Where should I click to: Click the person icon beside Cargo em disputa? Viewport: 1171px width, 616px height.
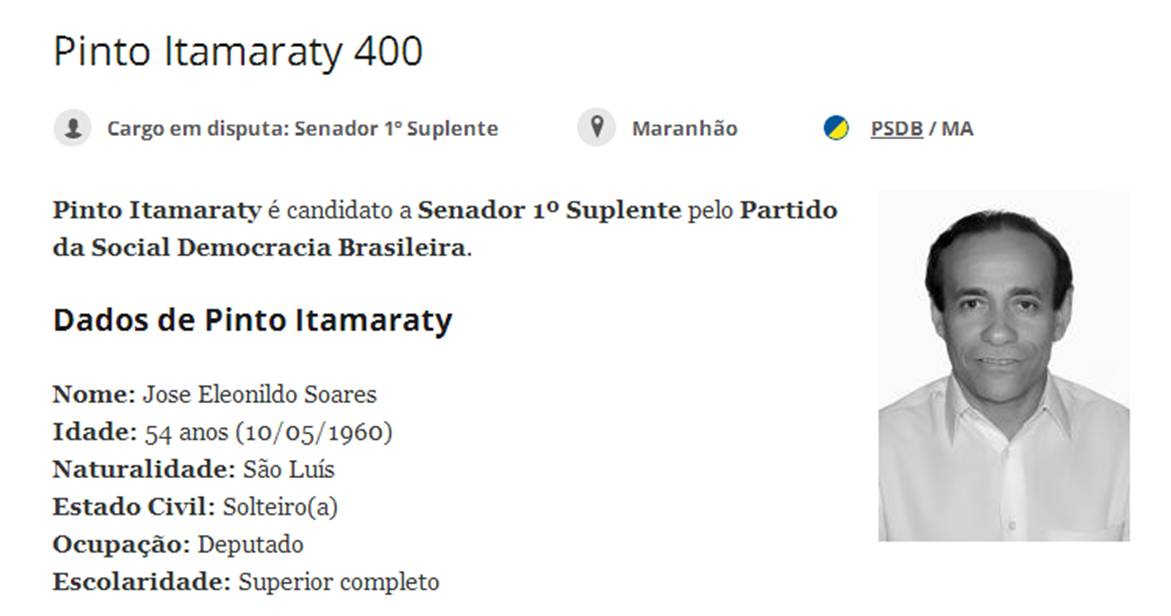pyautogui.click(x=72, y=128)
